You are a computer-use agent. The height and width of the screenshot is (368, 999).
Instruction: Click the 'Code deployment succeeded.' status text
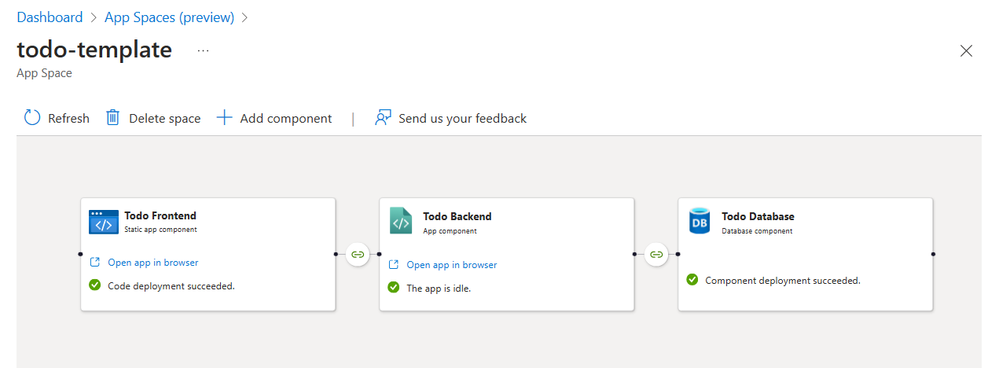(171, 286)
